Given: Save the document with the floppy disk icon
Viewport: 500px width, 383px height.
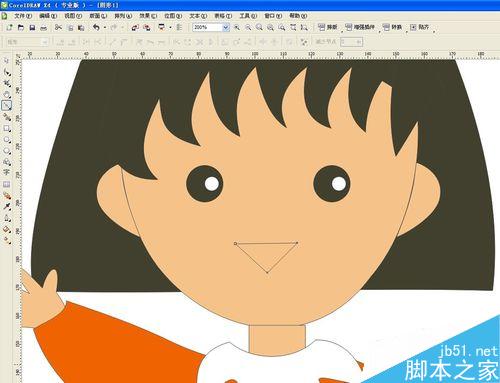Looking at the screenshot, I should tap(32, 27).
